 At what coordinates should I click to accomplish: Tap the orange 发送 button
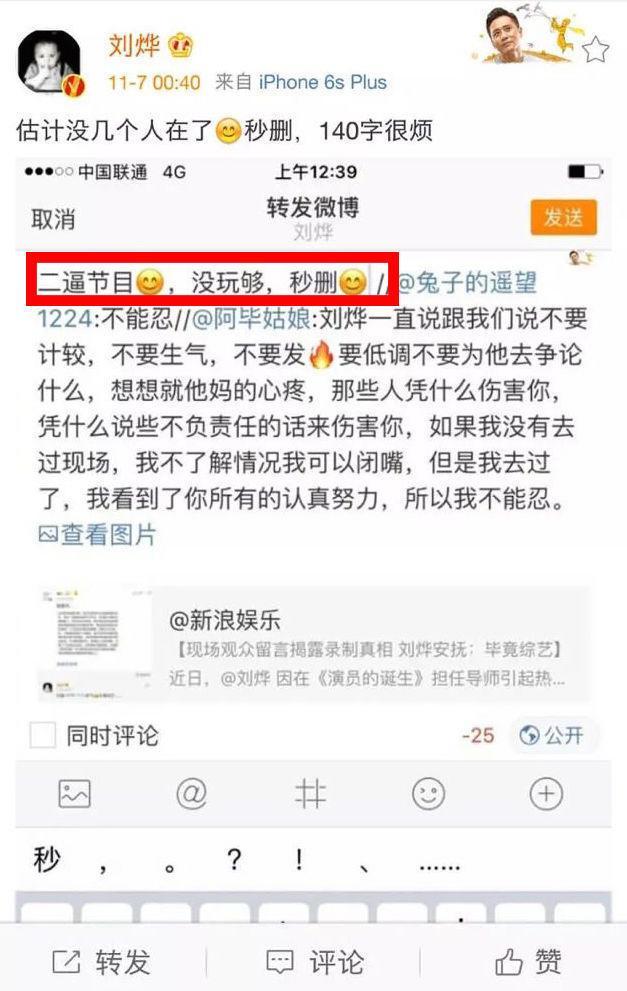pyautogui.click(x=563, y=217)
